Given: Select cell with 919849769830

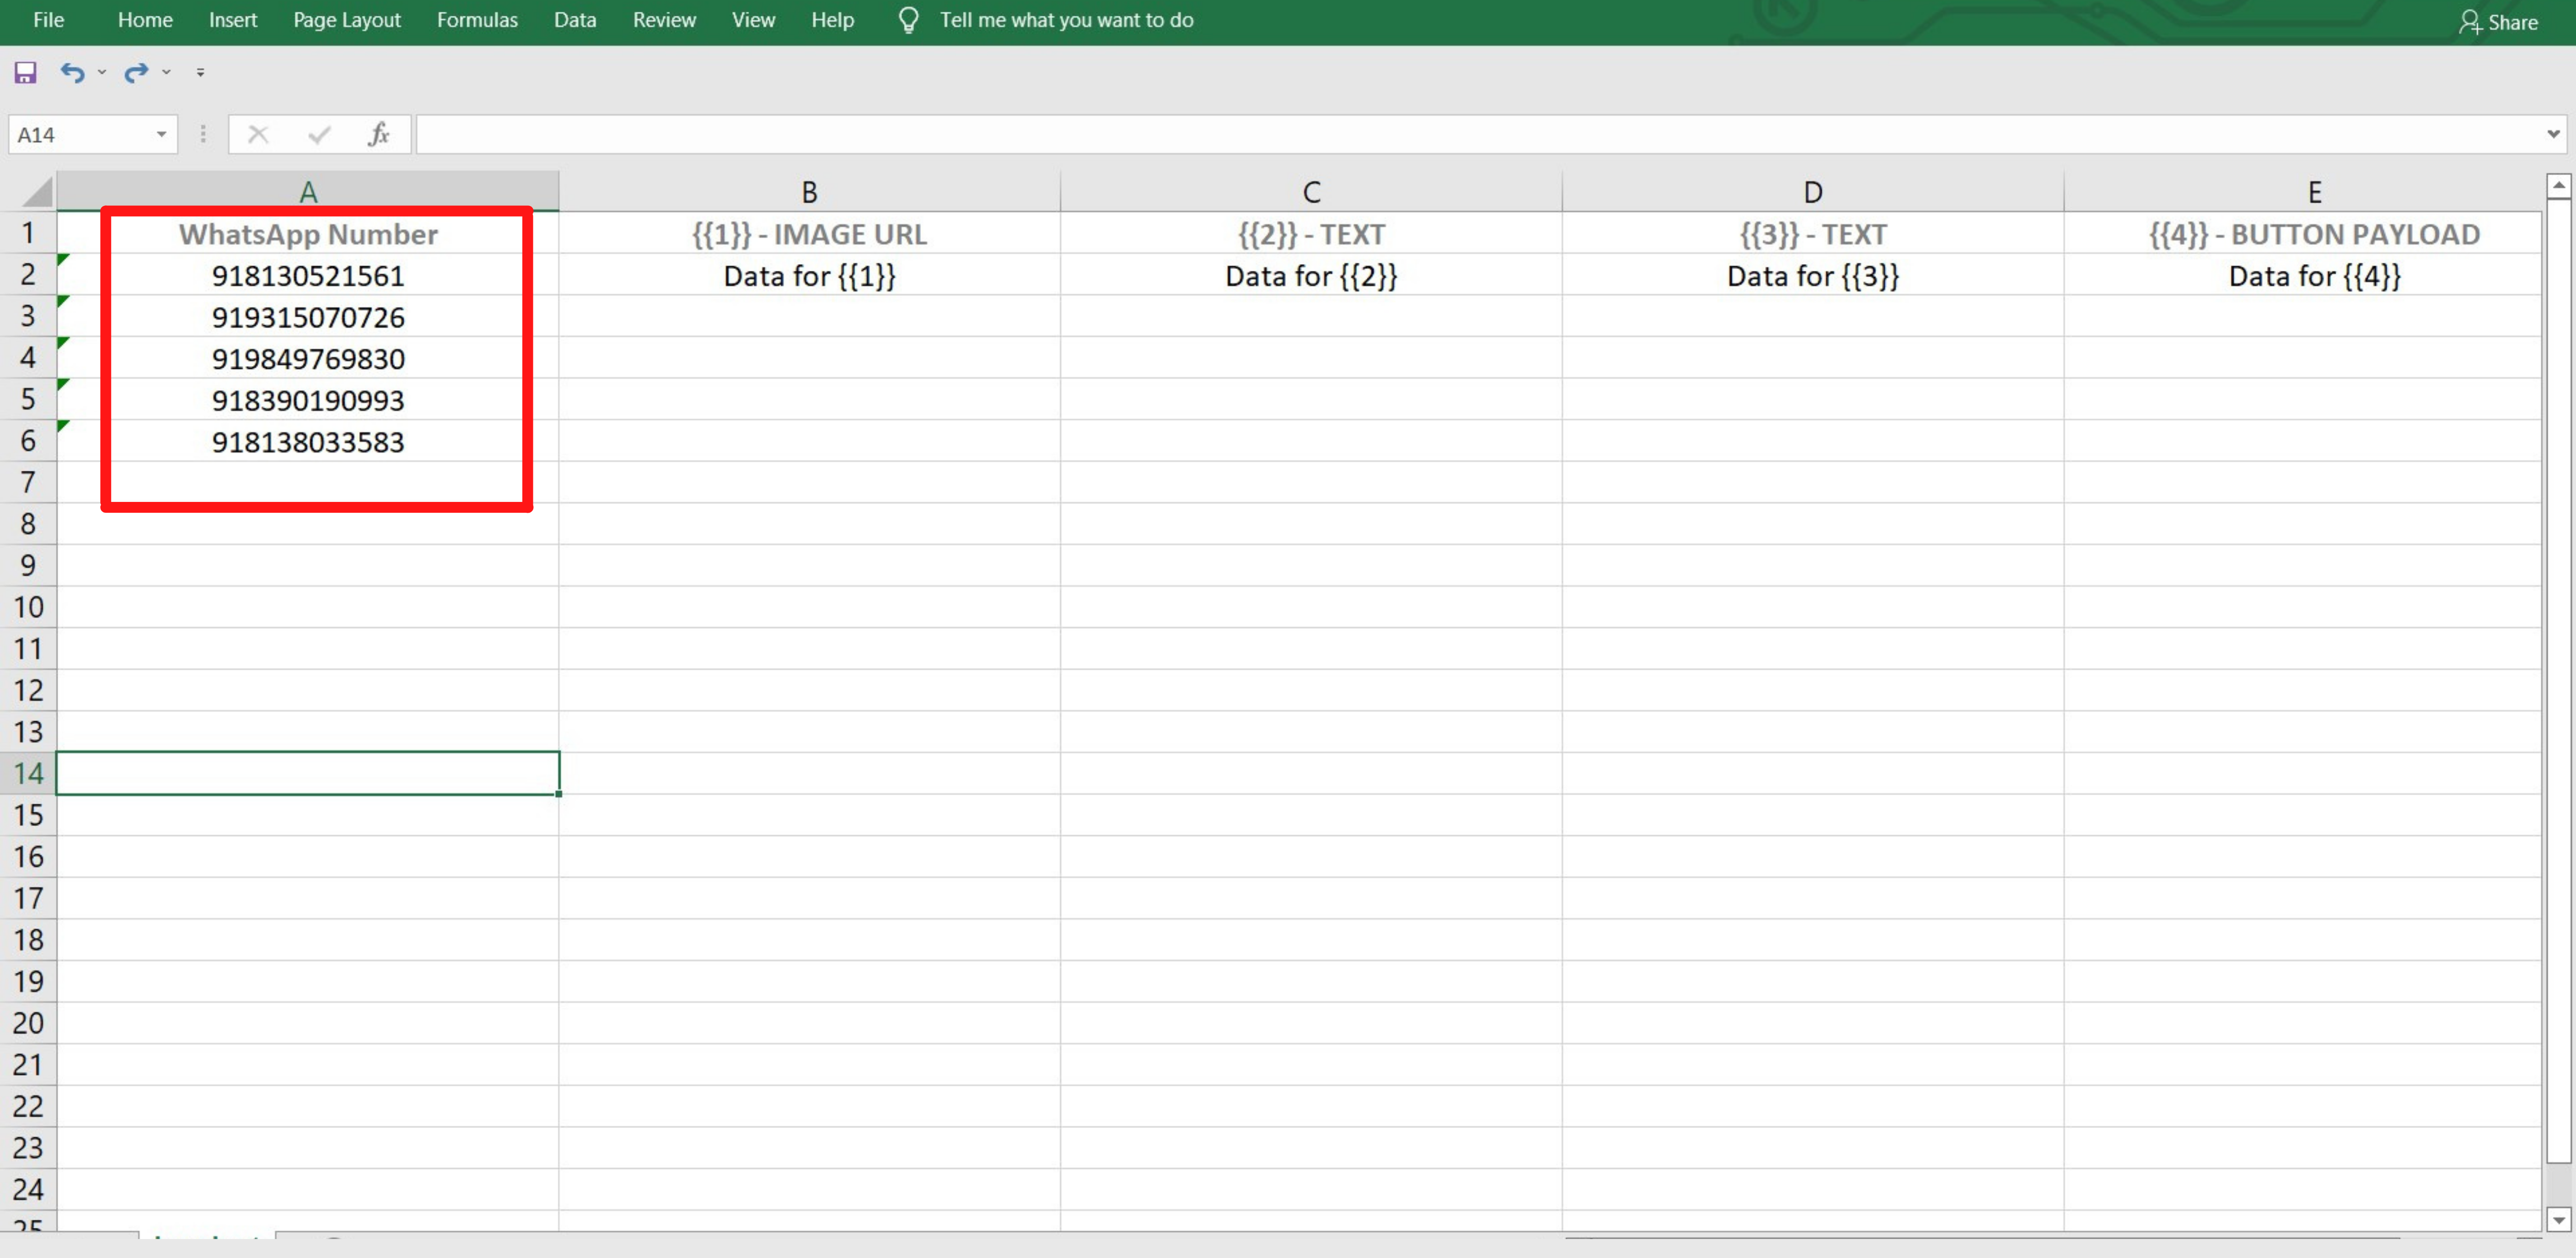Looking at the screenshot, I should (x=308, y=358).
